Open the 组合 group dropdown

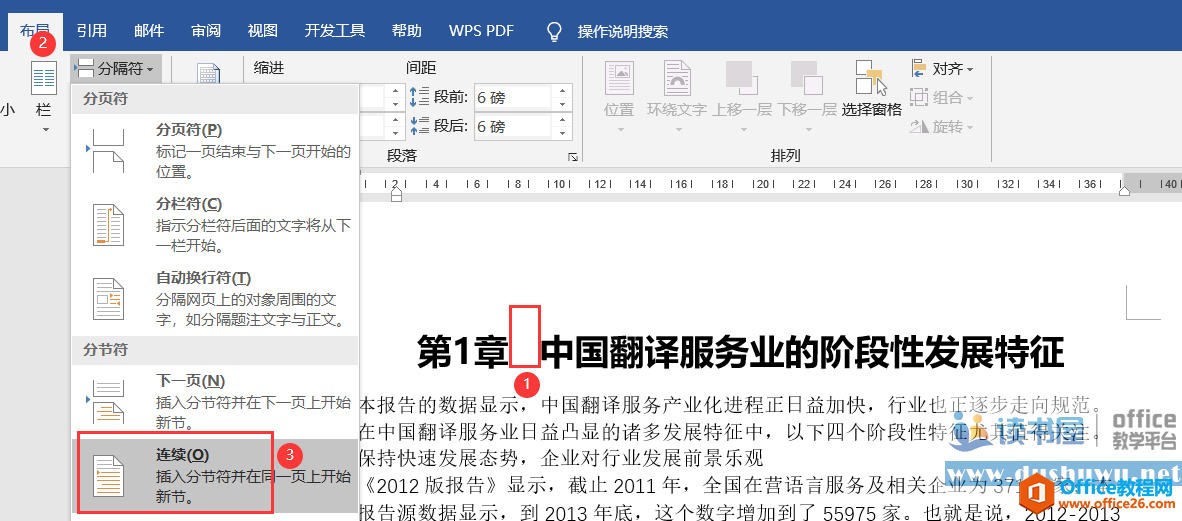point(942,98)
